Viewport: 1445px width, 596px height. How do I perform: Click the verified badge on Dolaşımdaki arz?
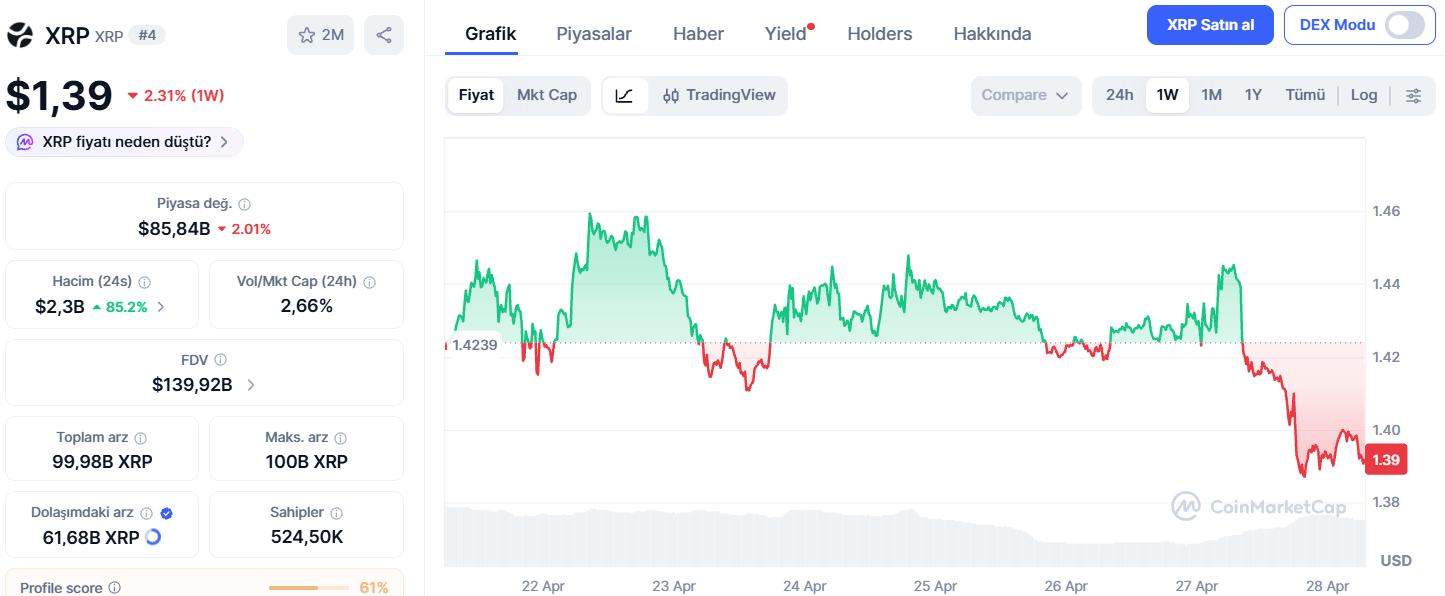[x=167, y=513]
